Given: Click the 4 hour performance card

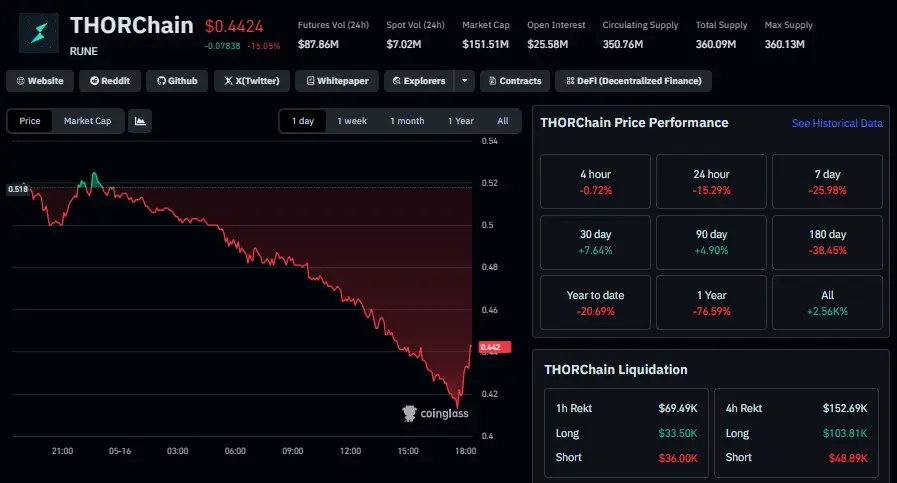Looking at the screenshot, I should [x=595, y=181].
